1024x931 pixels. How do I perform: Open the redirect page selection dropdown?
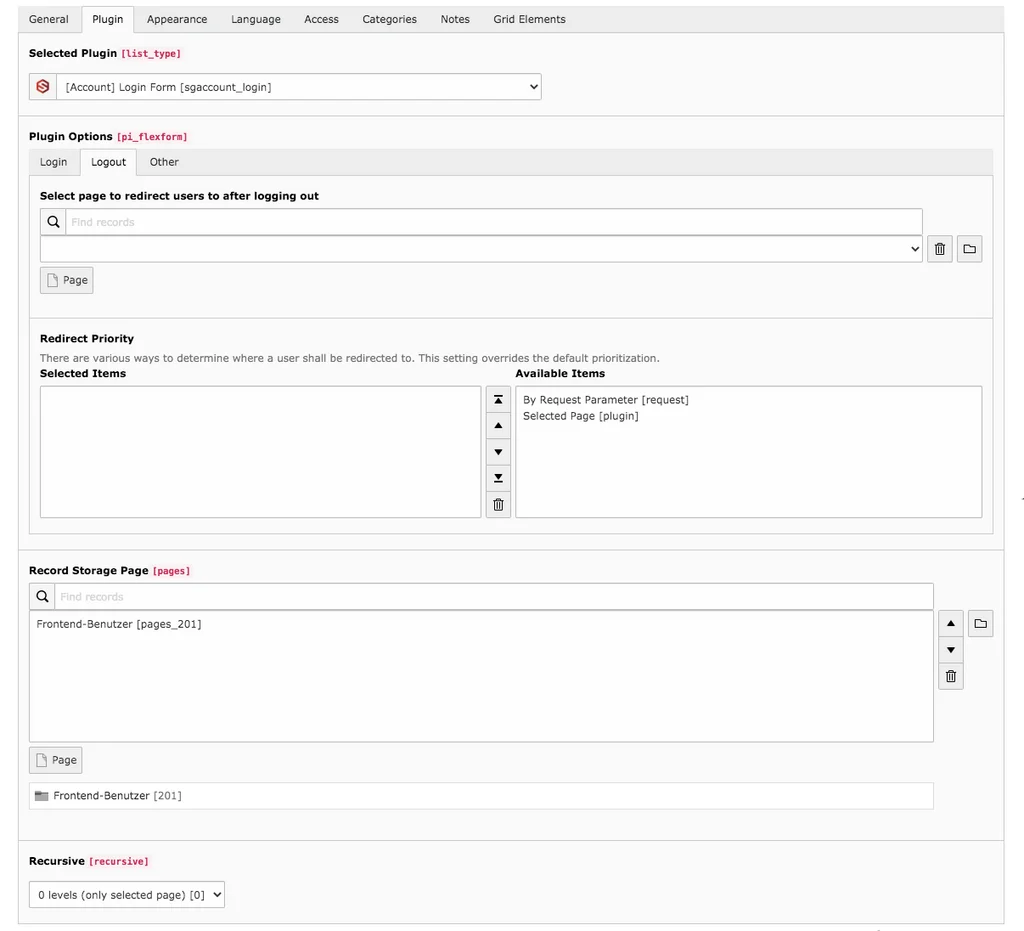[482, 248]
